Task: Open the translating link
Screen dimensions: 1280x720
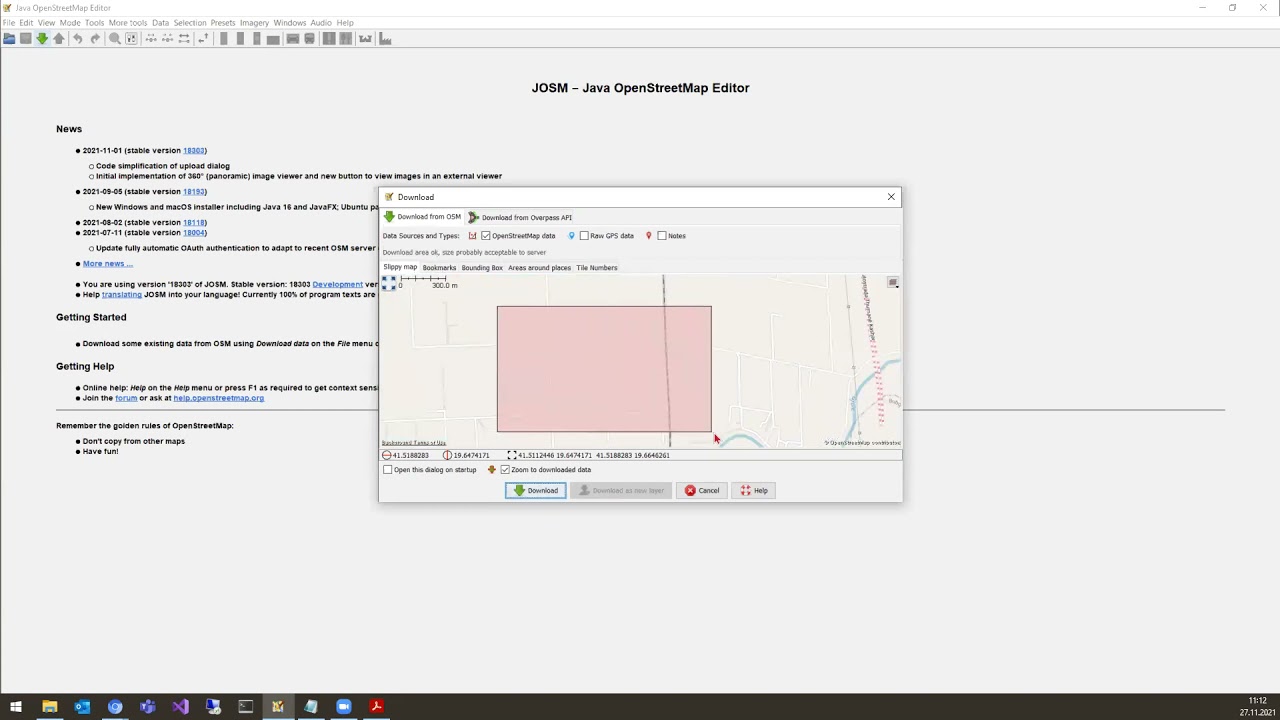Action: pyautogui.click(x=121, y=294)
